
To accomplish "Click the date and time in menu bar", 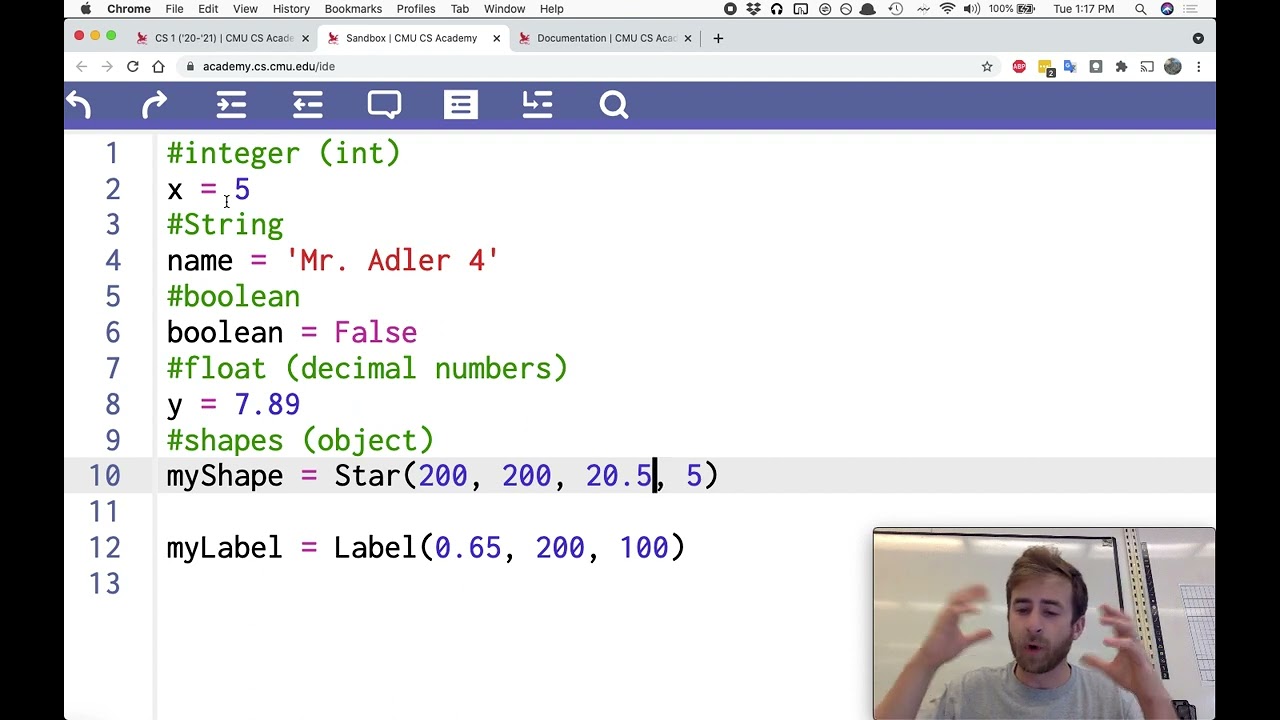I will click(1083, 9).
